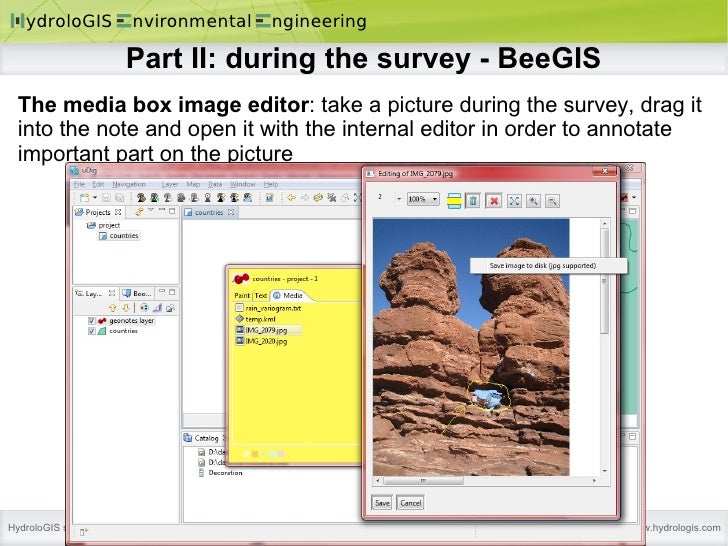Screen dimensions: 728x546
Task: Click the rightmost icon in Layers toolbar
Action: [170, 308]
